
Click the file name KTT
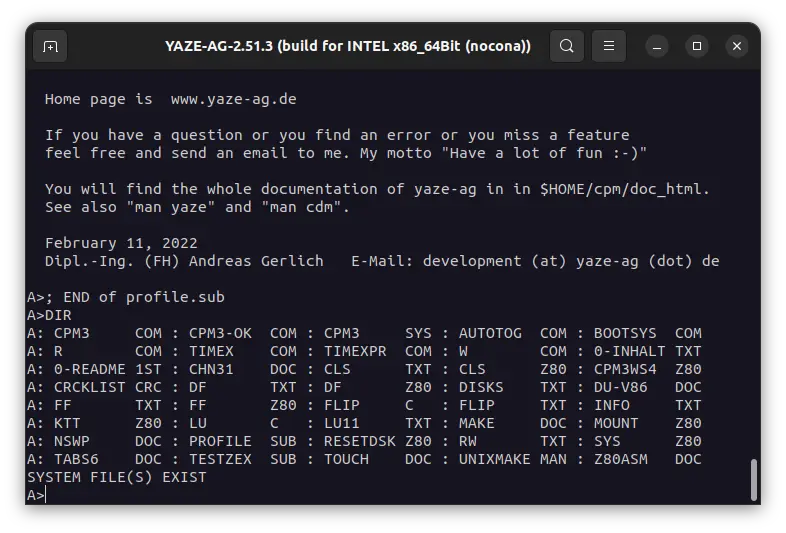coord(67,423)
